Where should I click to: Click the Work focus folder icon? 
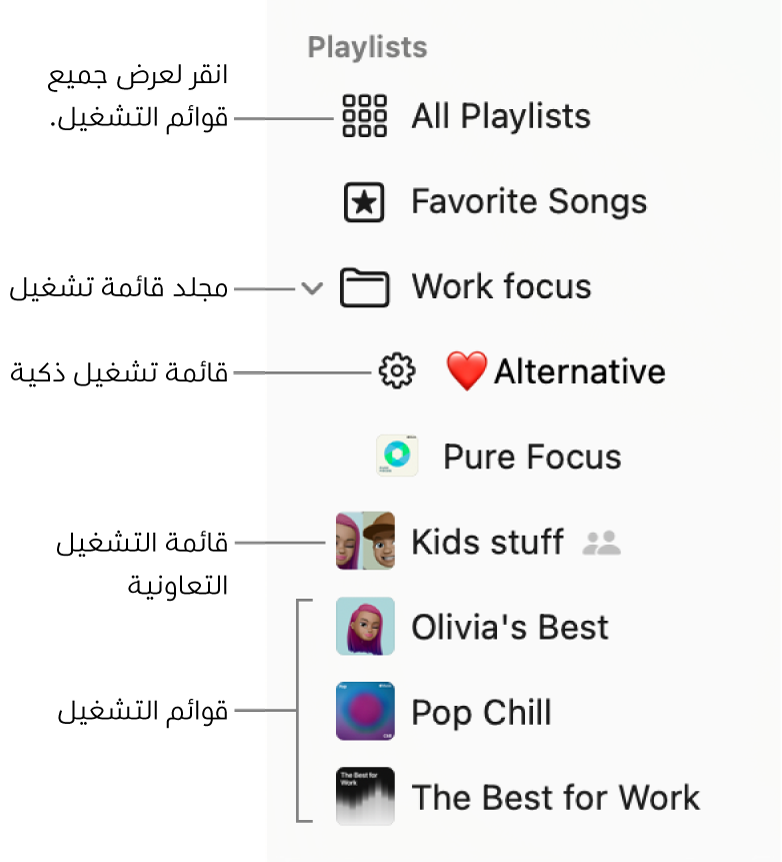364,288
